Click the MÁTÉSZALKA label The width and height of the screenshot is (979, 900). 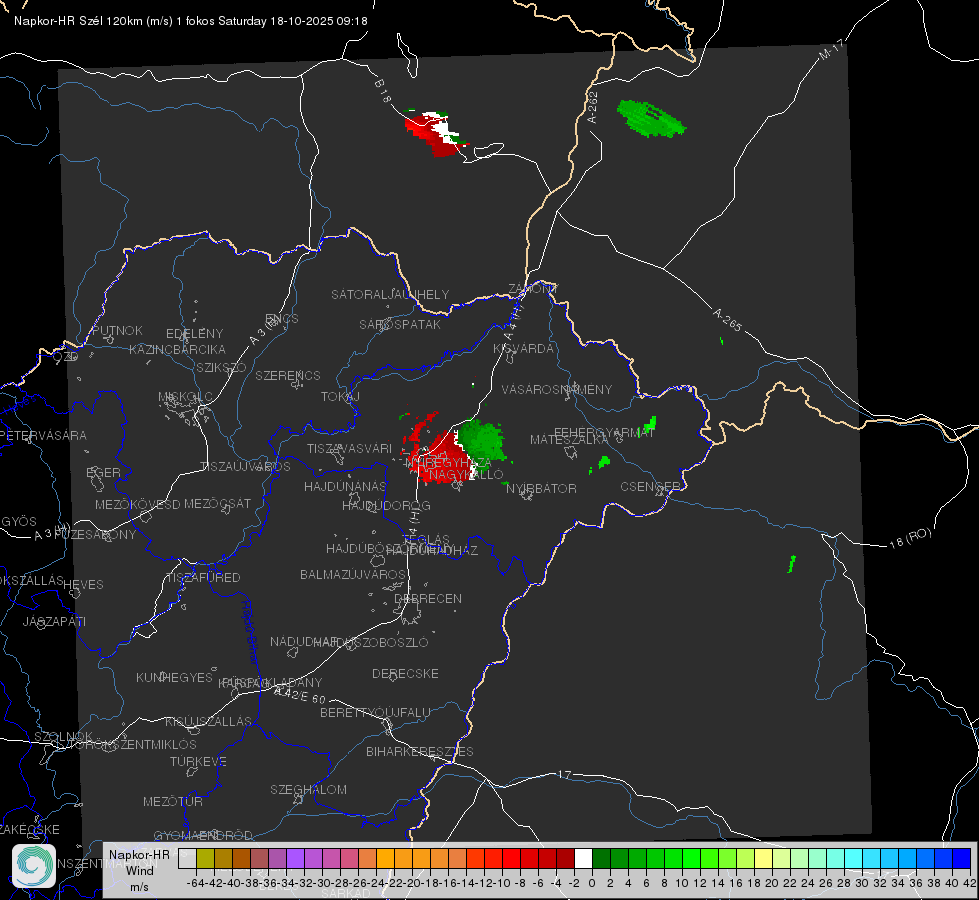(x=569, y=440)
